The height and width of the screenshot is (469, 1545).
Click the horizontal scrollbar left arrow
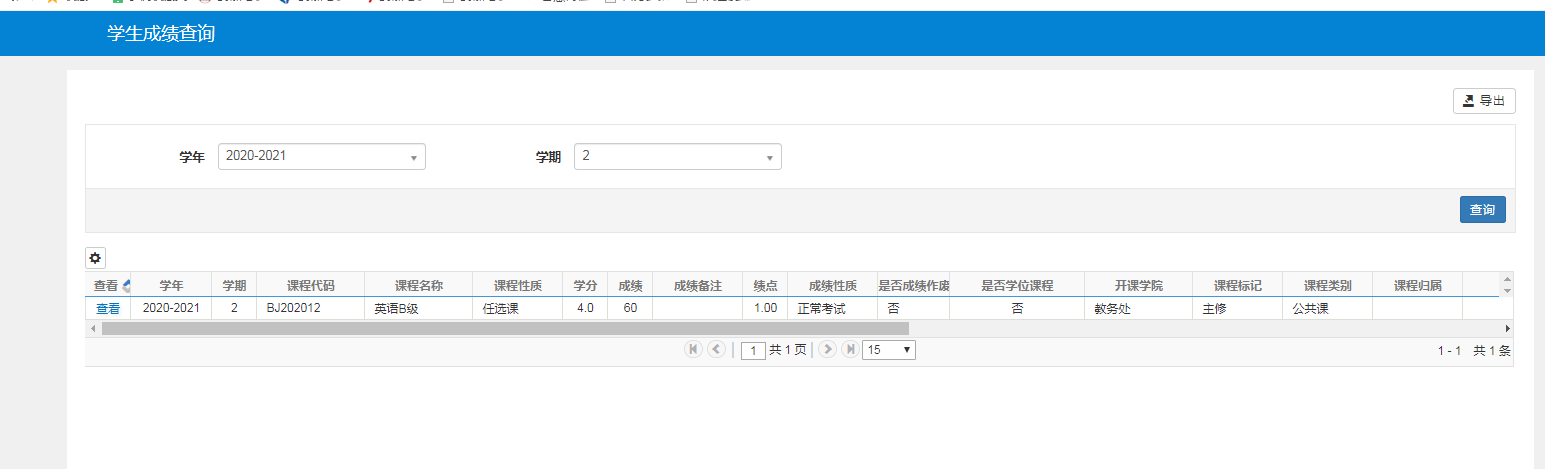tap(92, 328)
